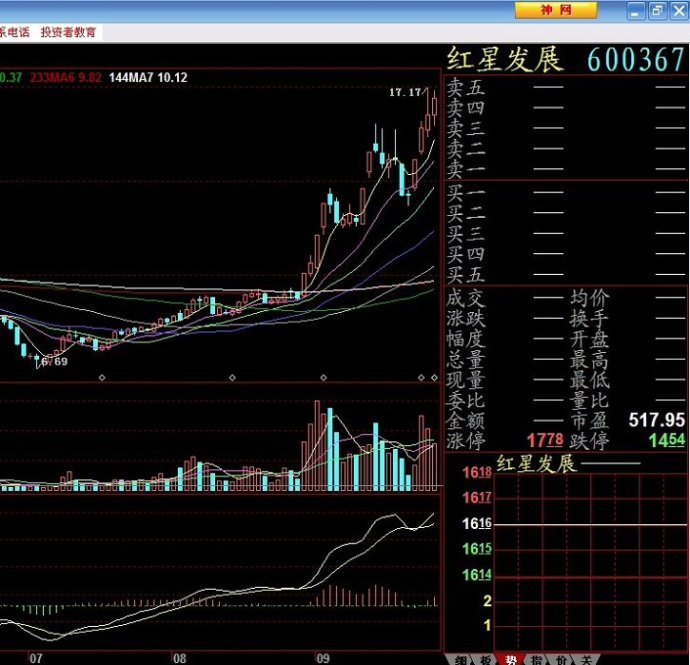The image size is (690, 665).
Task: Open the 投资者教育 menu item
Action: pos(68,32)
